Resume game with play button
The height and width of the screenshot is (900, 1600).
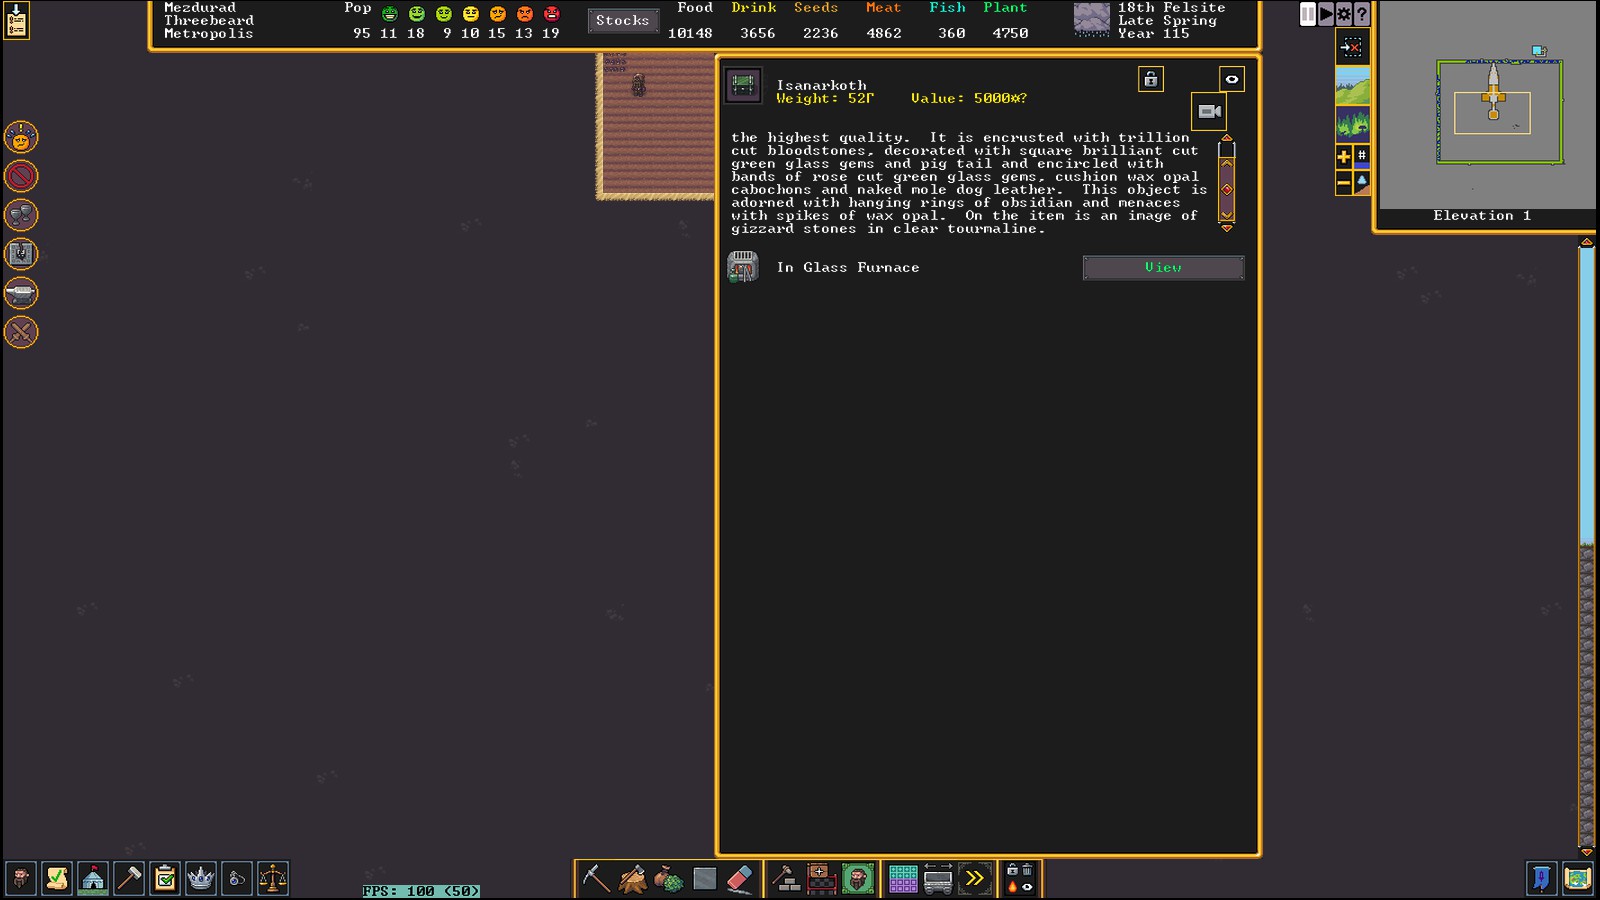[x=1326, y=14]
